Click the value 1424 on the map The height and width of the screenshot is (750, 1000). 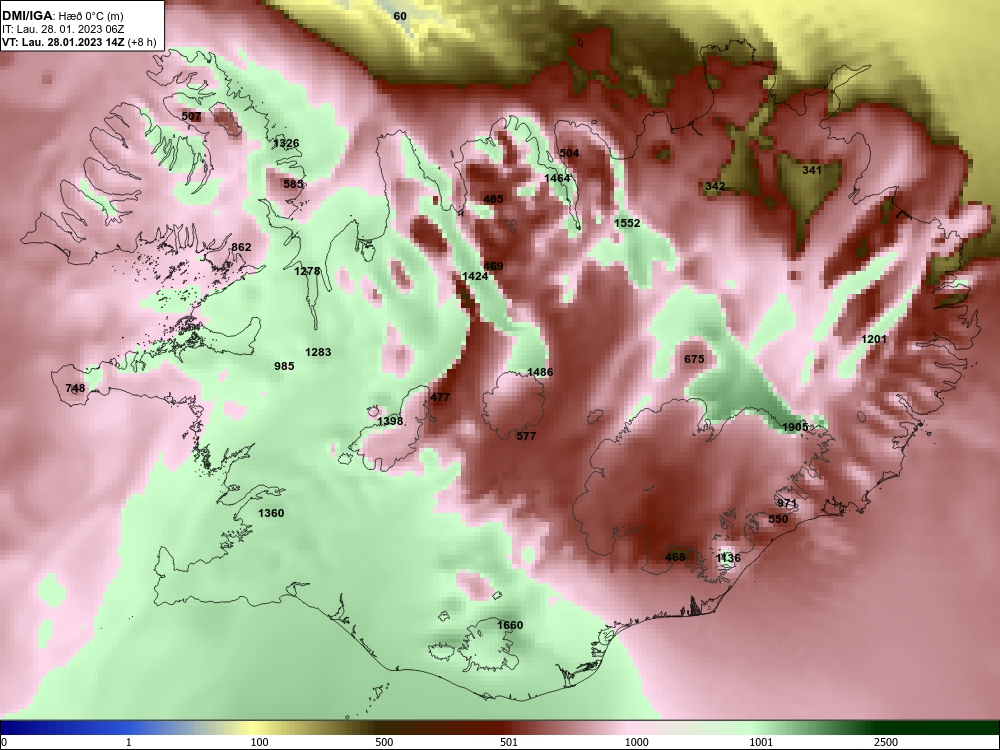[475, 276]
